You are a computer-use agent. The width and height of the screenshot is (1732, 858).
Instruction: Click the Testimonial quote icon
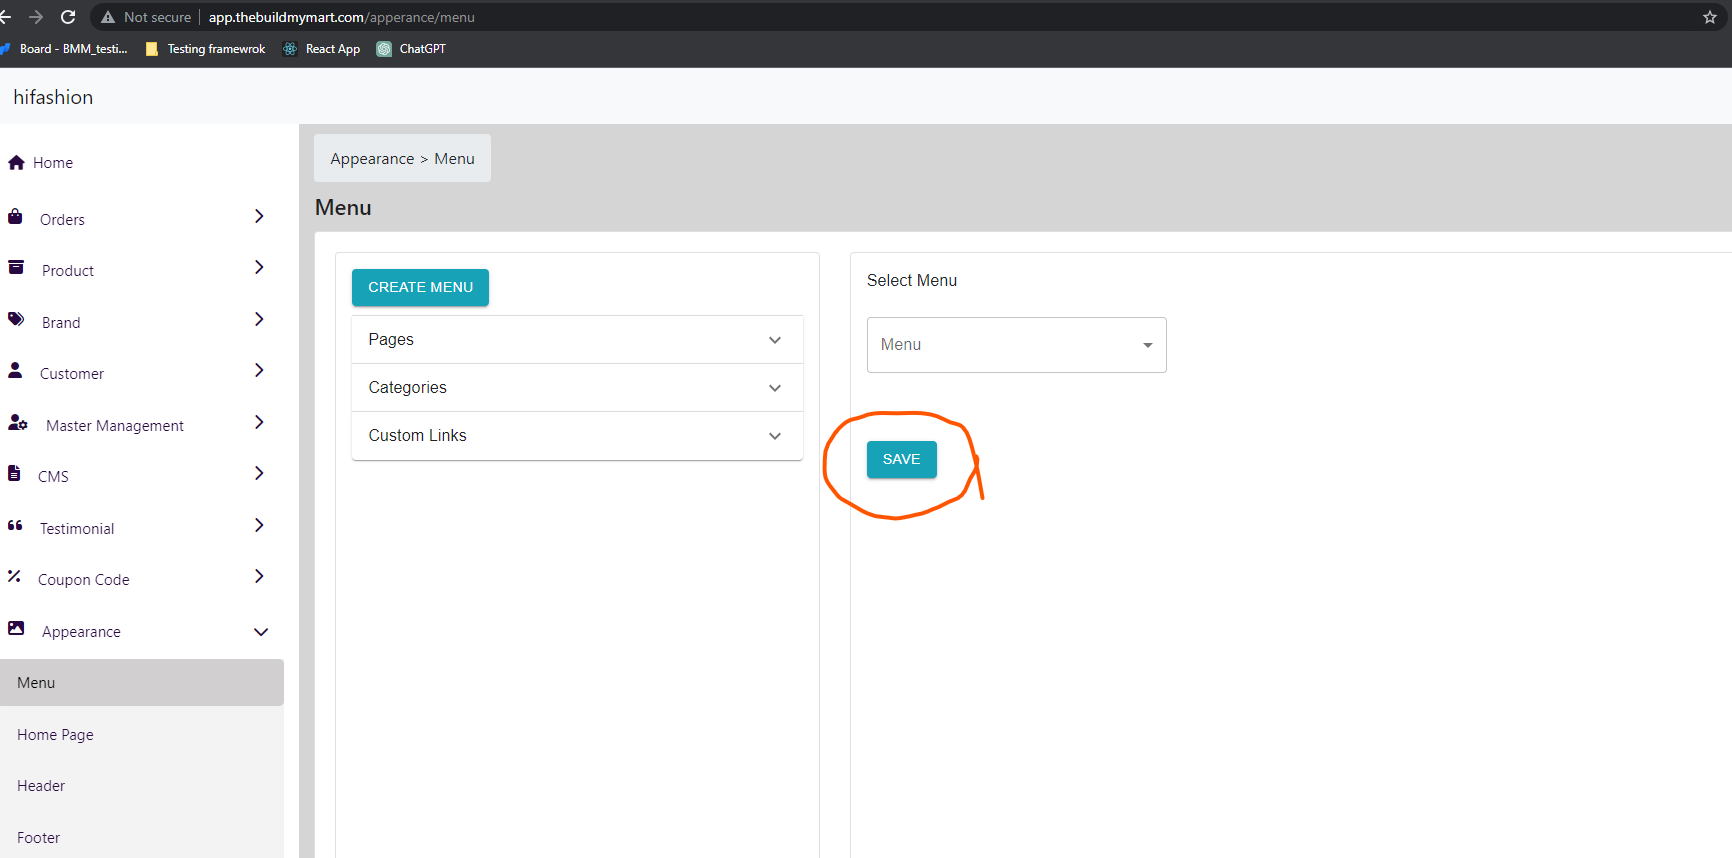[x=15, y=525]
